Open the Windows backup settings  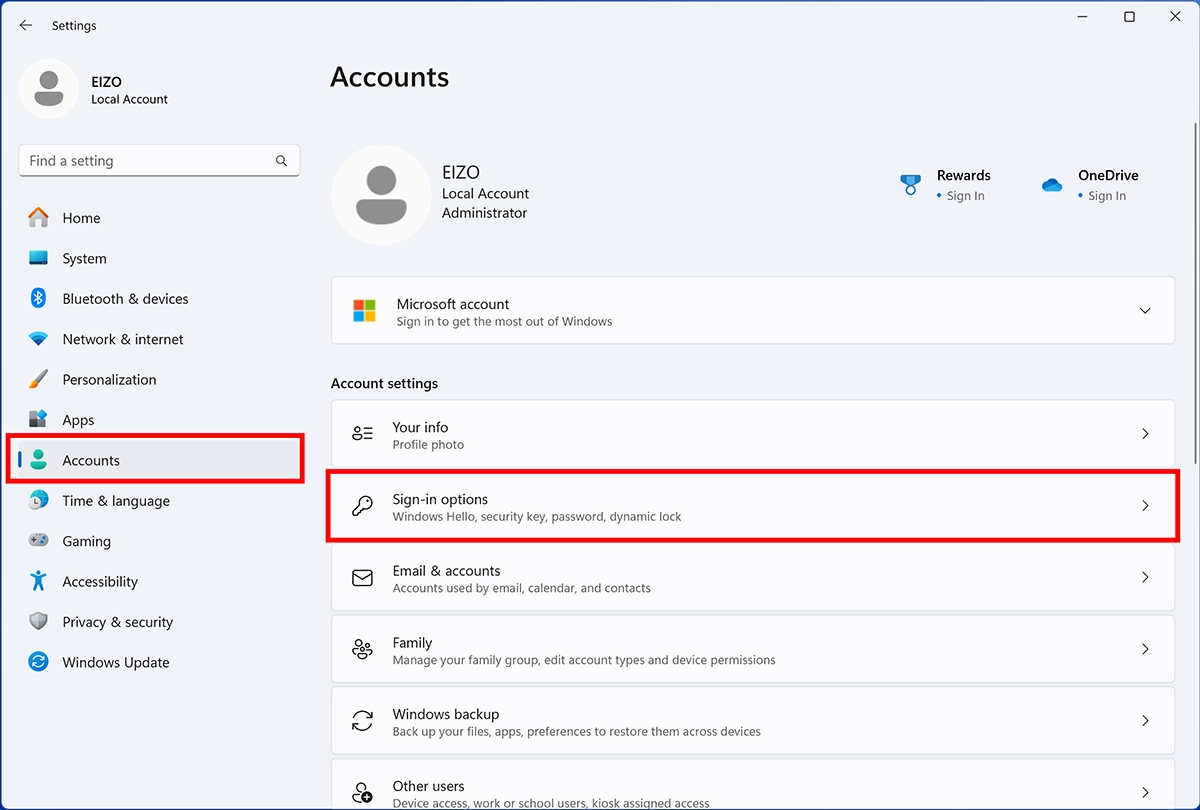(753, 721)
